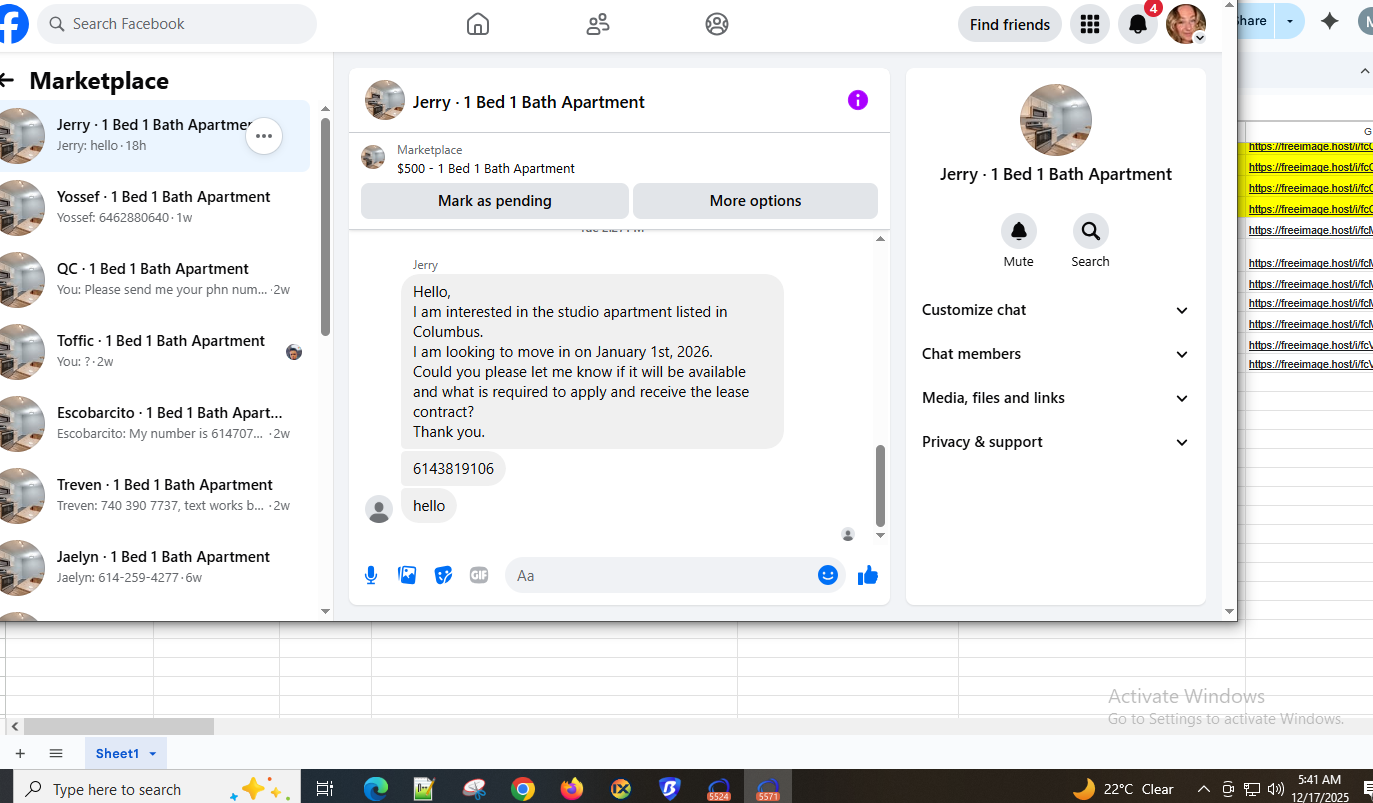
Task: Show hidden system tray icons chevron
Action: (x=1203, y=789)
